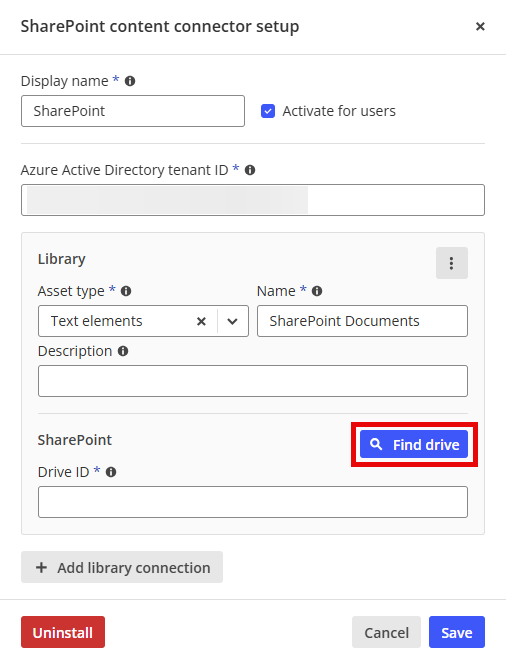Click the Display name info icon
506x661 pixels.
tap(130, 81)
